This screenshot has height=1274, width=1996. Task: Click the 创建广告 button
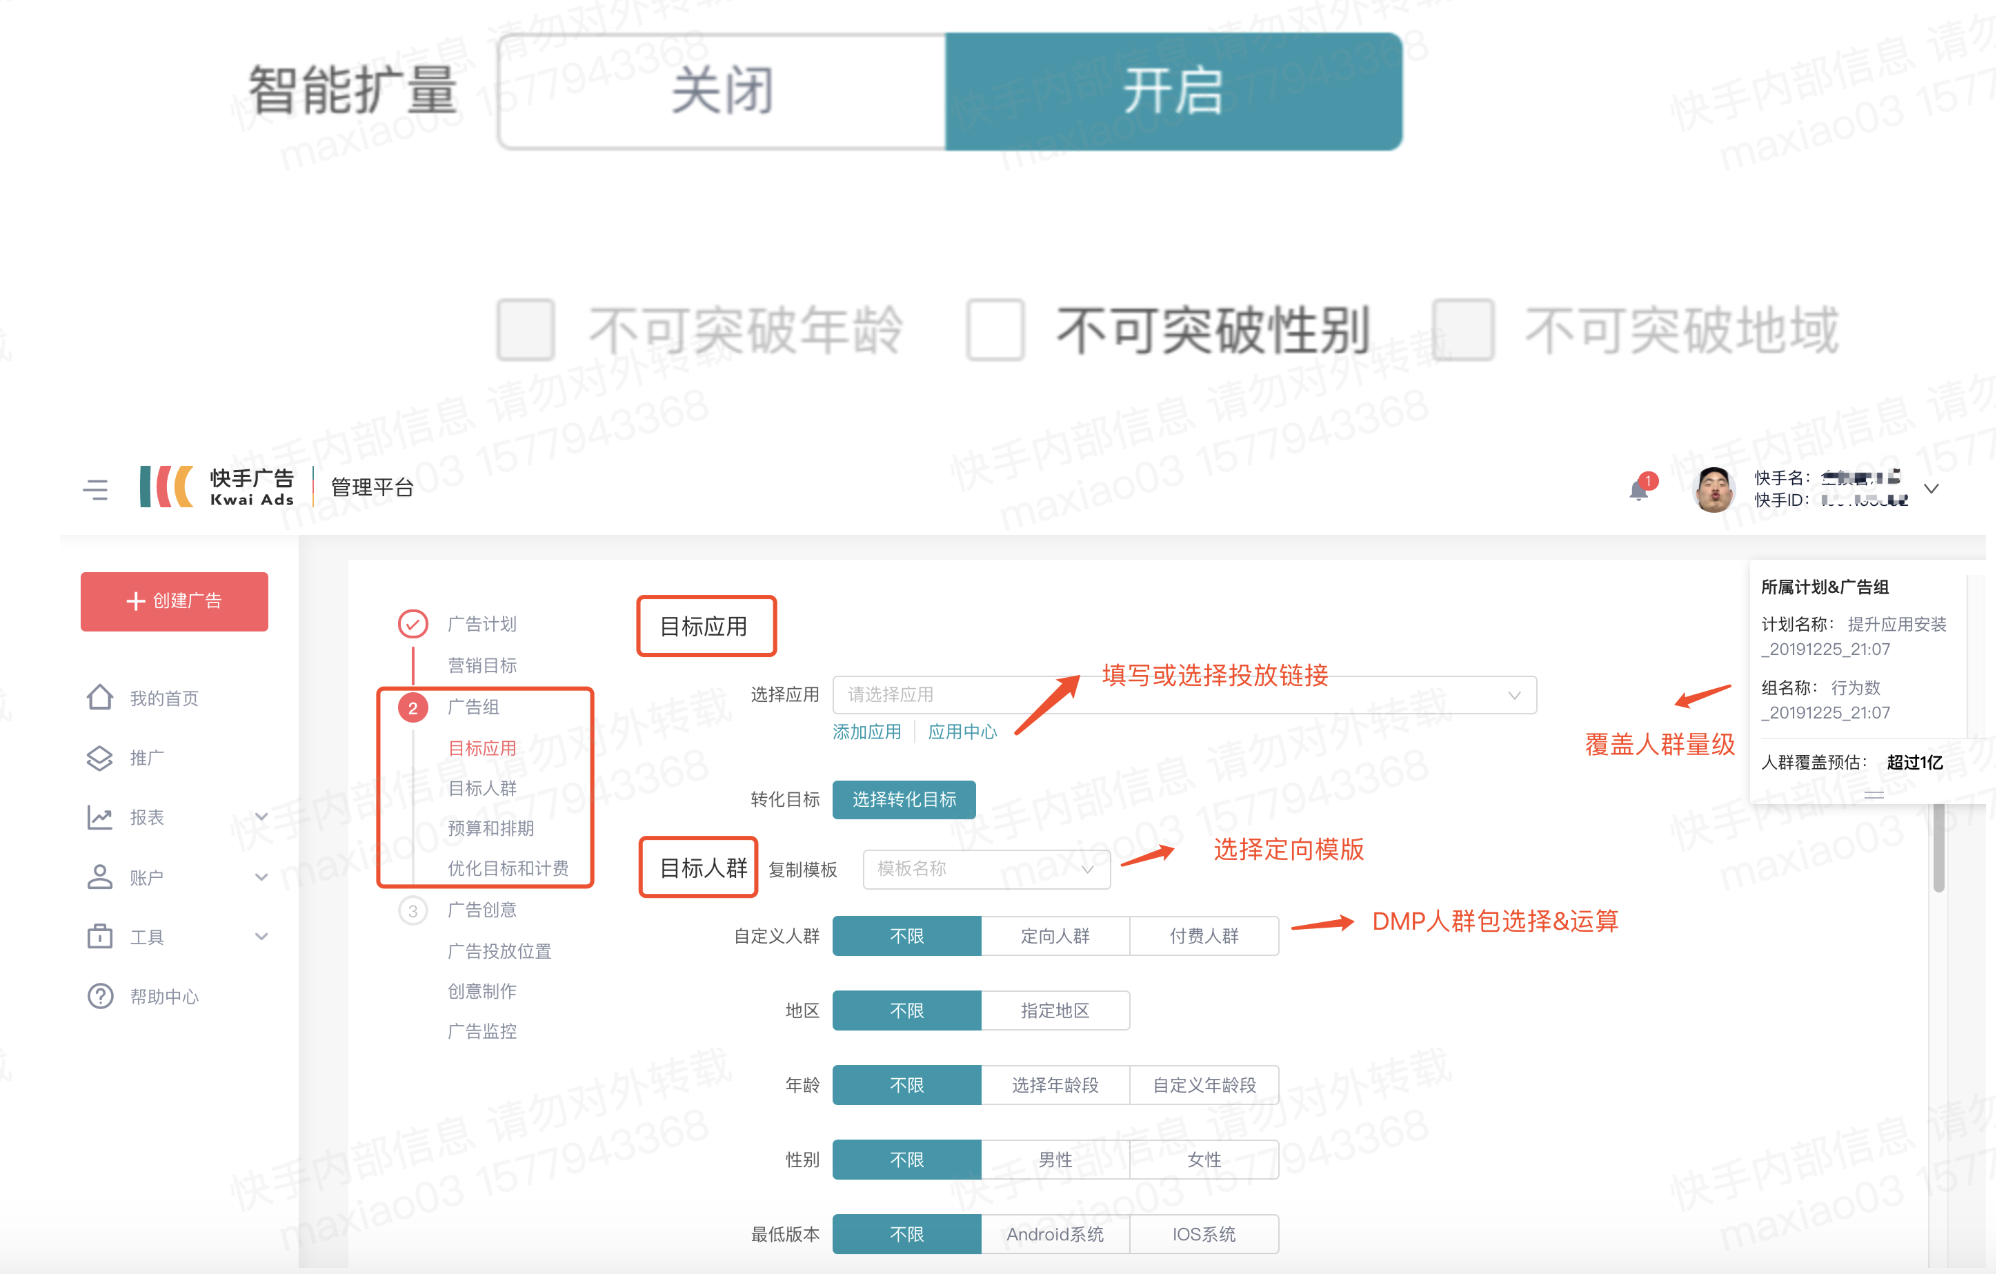(174, 601)
